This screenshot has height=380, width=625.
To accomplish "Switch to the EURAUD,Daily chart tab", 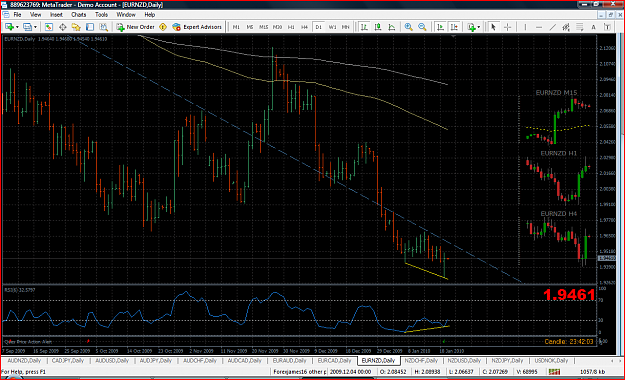I will pyautogui.click(x=289, y=360).
